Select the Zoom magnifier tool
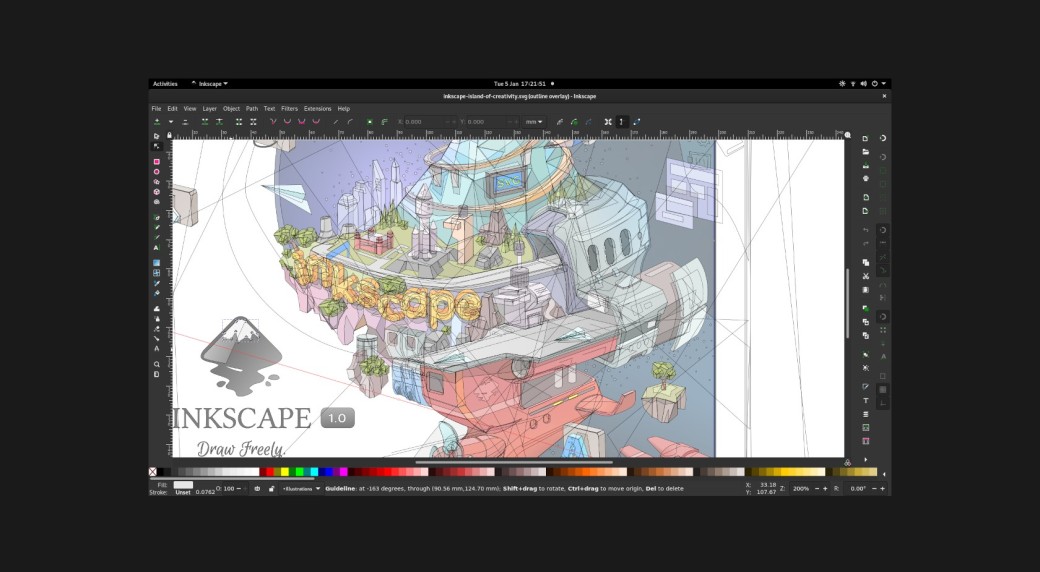Viewport: 1040px width, 572px height. click(x=157, y=364)
